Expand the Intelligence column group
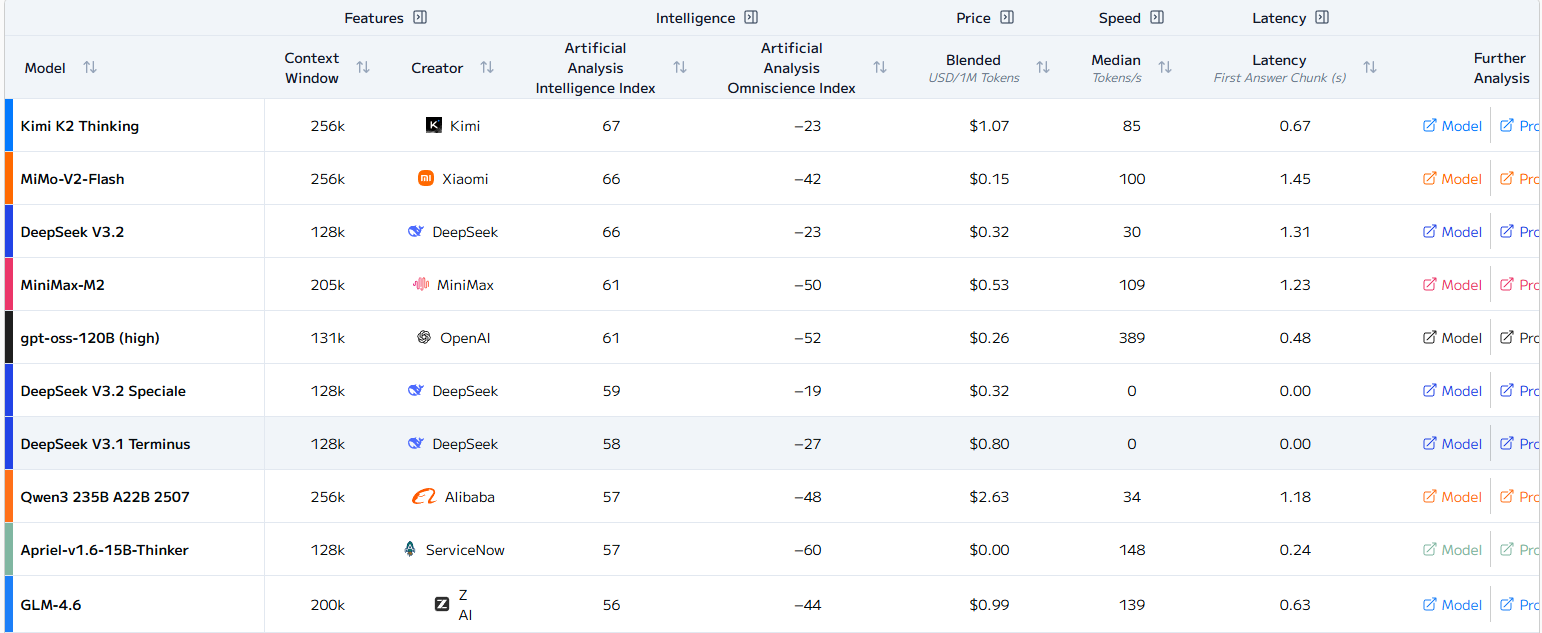The image size is (1542, 633). point(751,18)
